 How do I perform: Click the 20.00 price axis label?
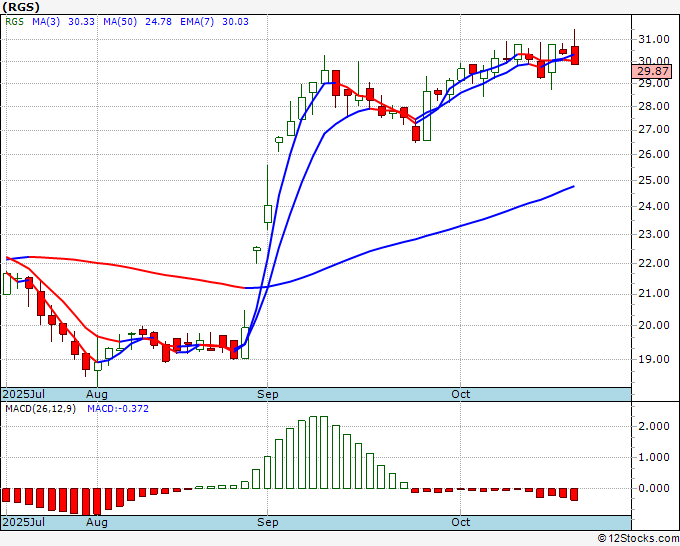pos(654,325)
